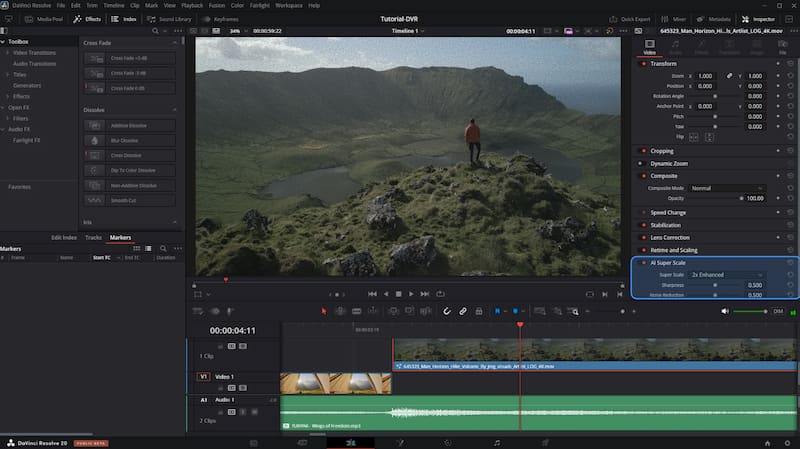
Task: Click the Flip horizontal icon in Transform
Action: tap(693, 137)
